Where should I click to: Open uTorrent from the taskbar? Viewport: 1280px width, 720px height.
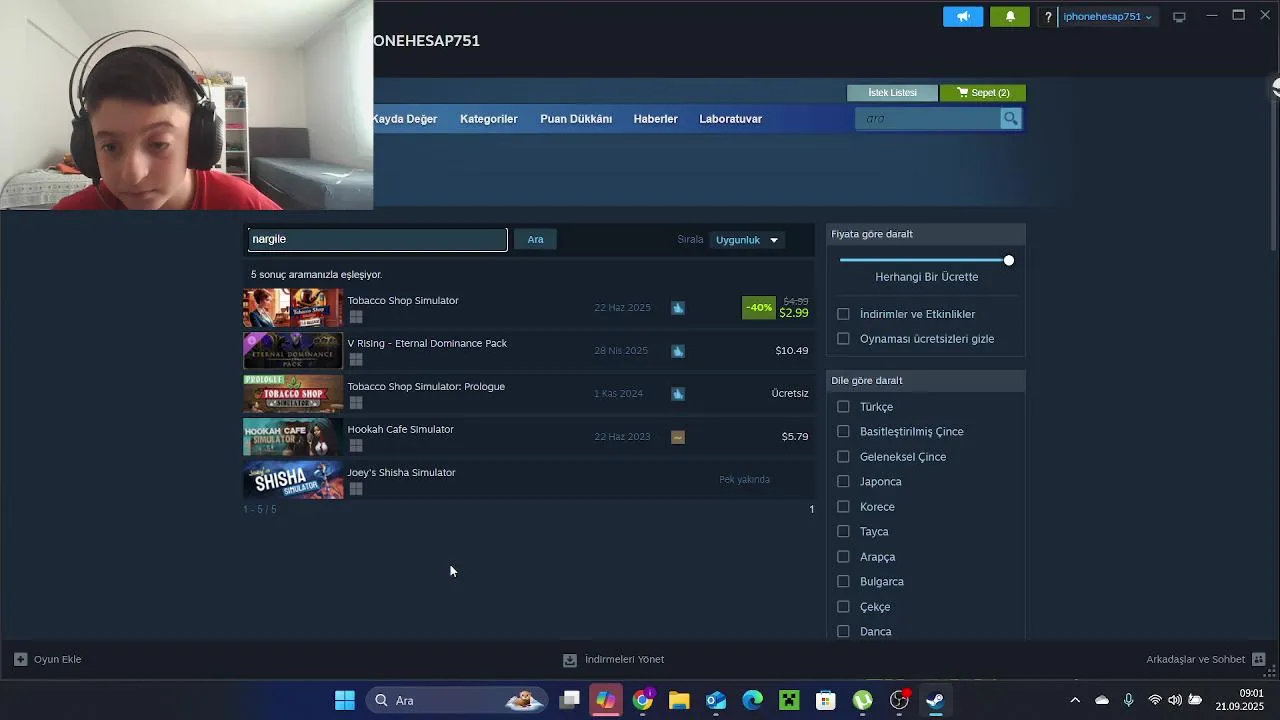(x=862, y=700)
